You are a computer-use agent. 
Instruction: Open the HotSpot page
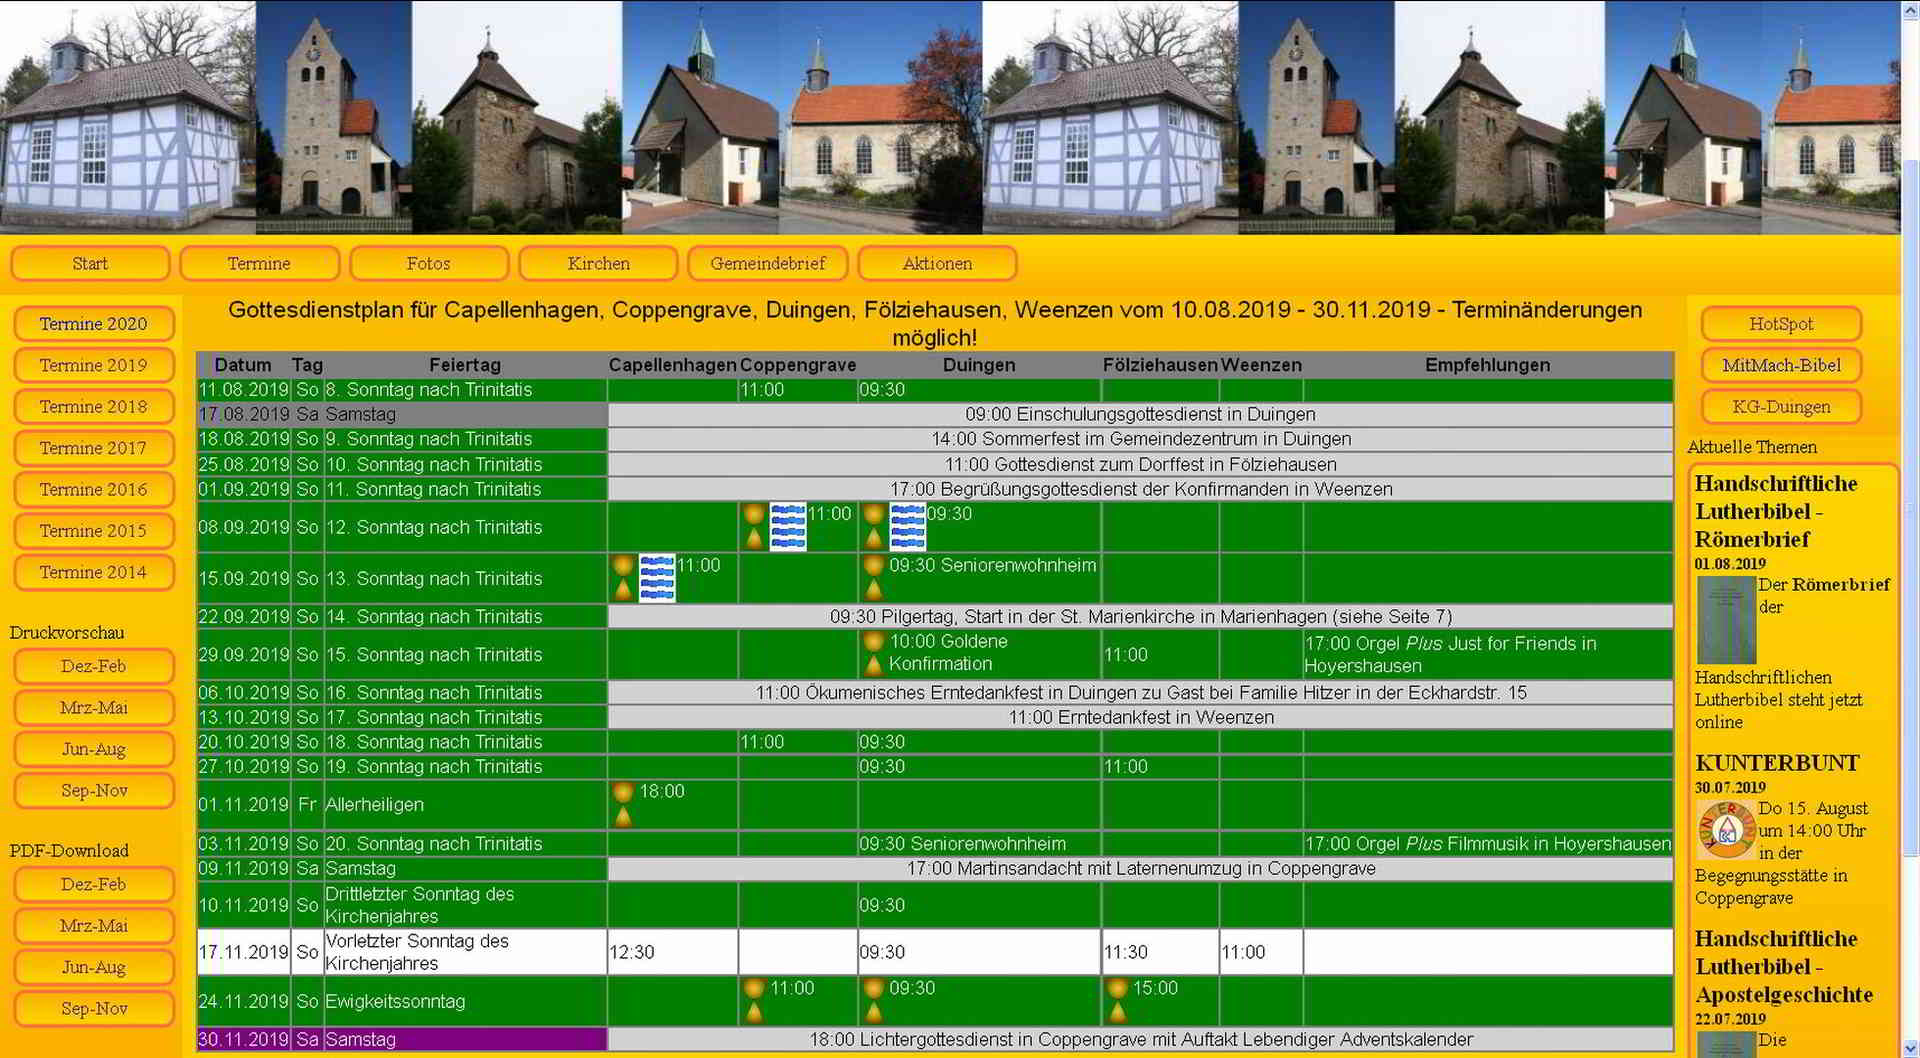pos(1780,323)
